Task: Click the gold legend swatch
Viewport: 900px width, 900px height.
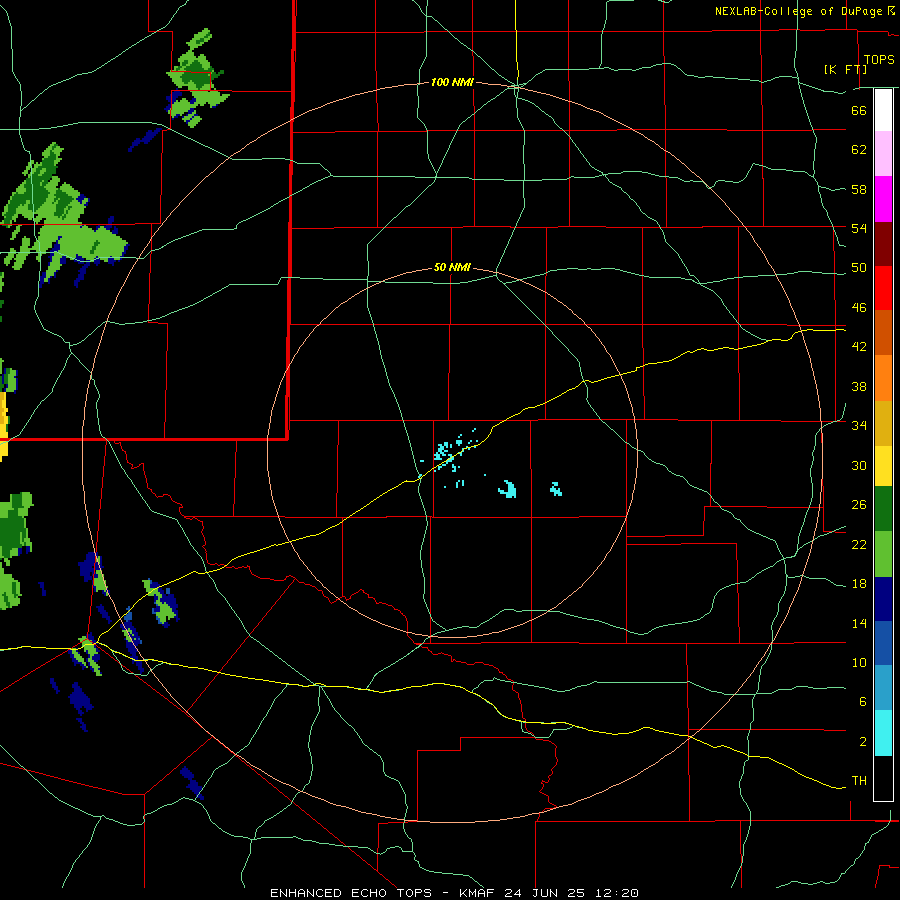Action: [x=883, y=424]
